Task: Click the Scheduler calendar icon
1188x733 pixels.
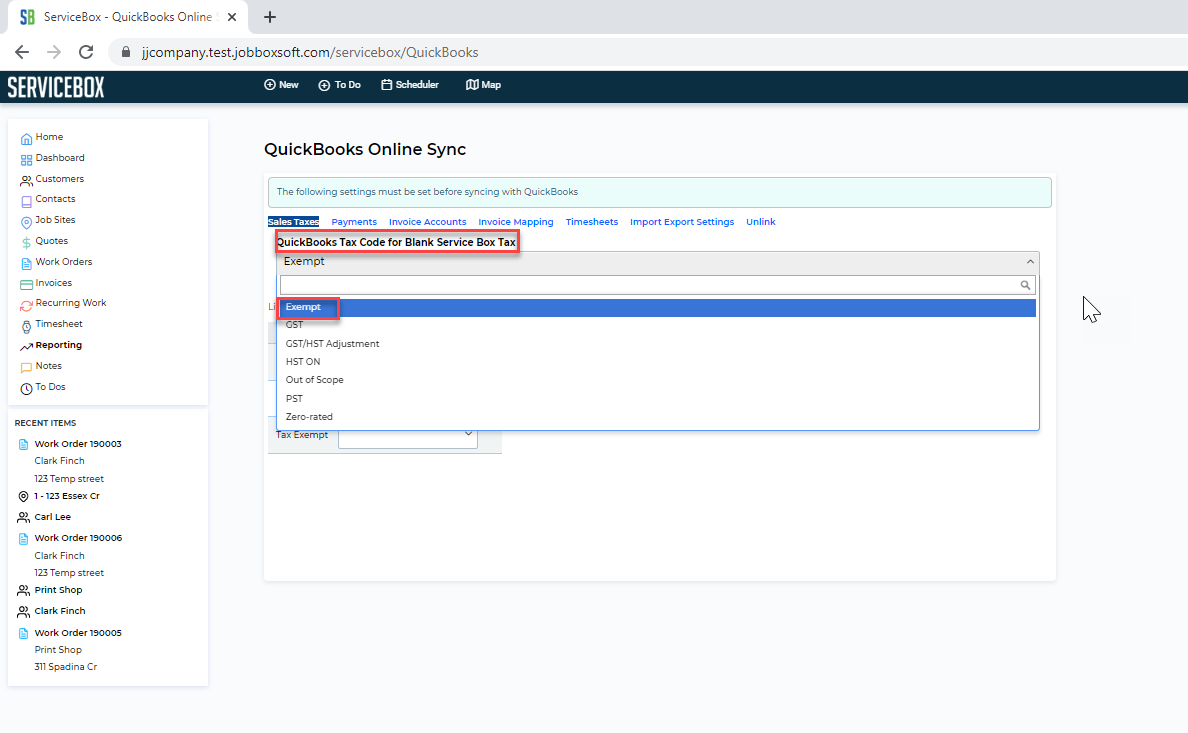Action: [386, 85]
